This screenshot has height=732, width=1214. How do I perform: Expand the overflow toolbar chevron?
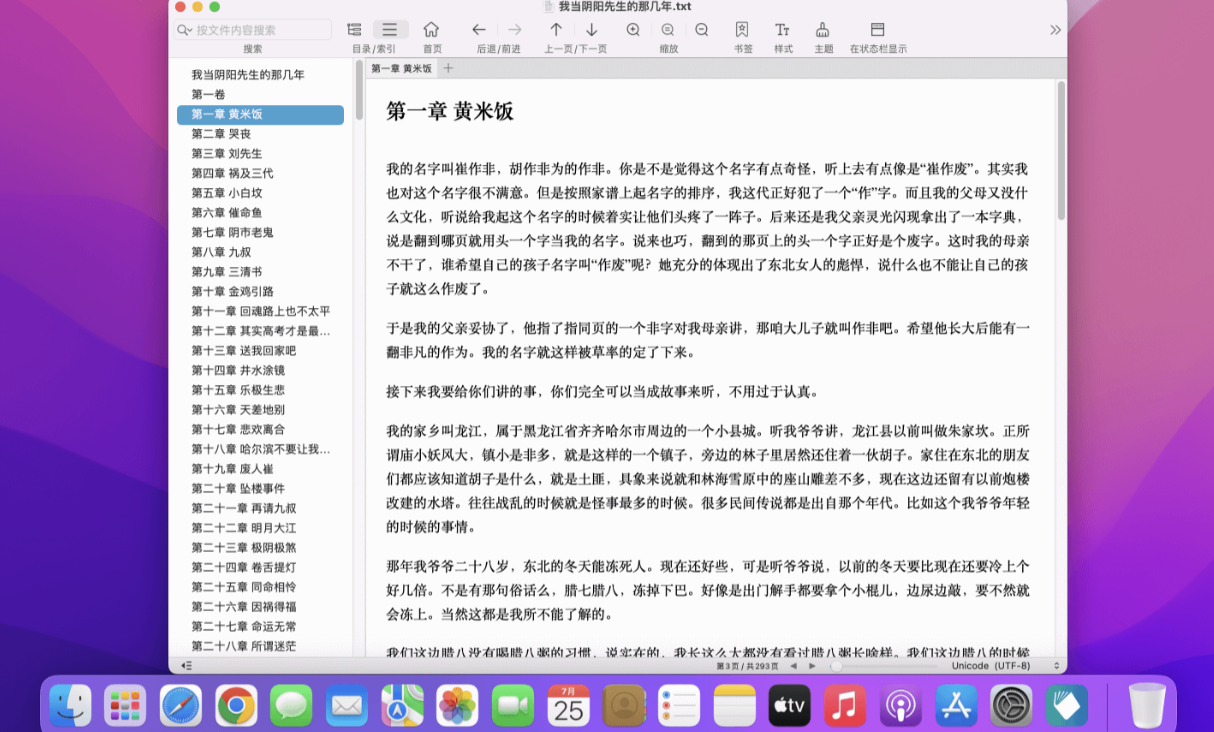click(1055, 29)
